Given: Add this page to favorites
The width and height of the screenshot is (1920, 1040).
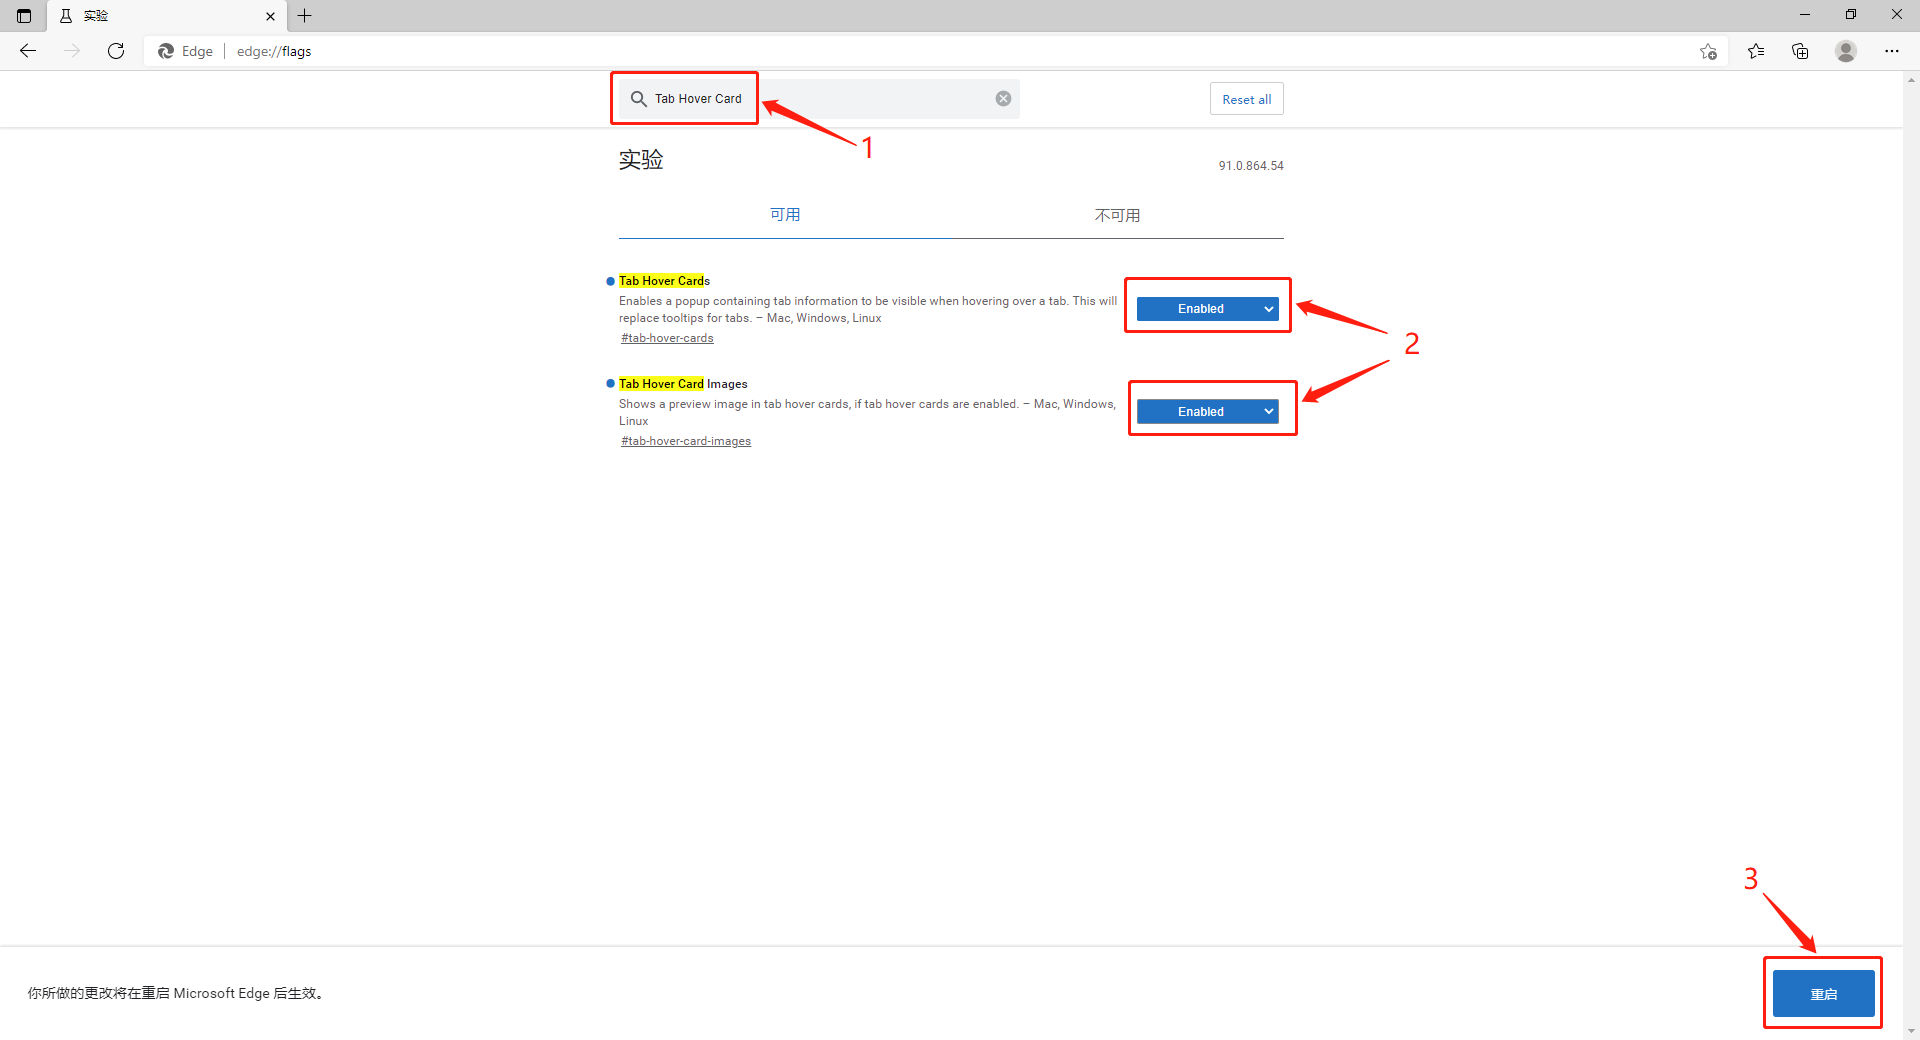Looking at the screenshot, I should [x=1708, y=52].
